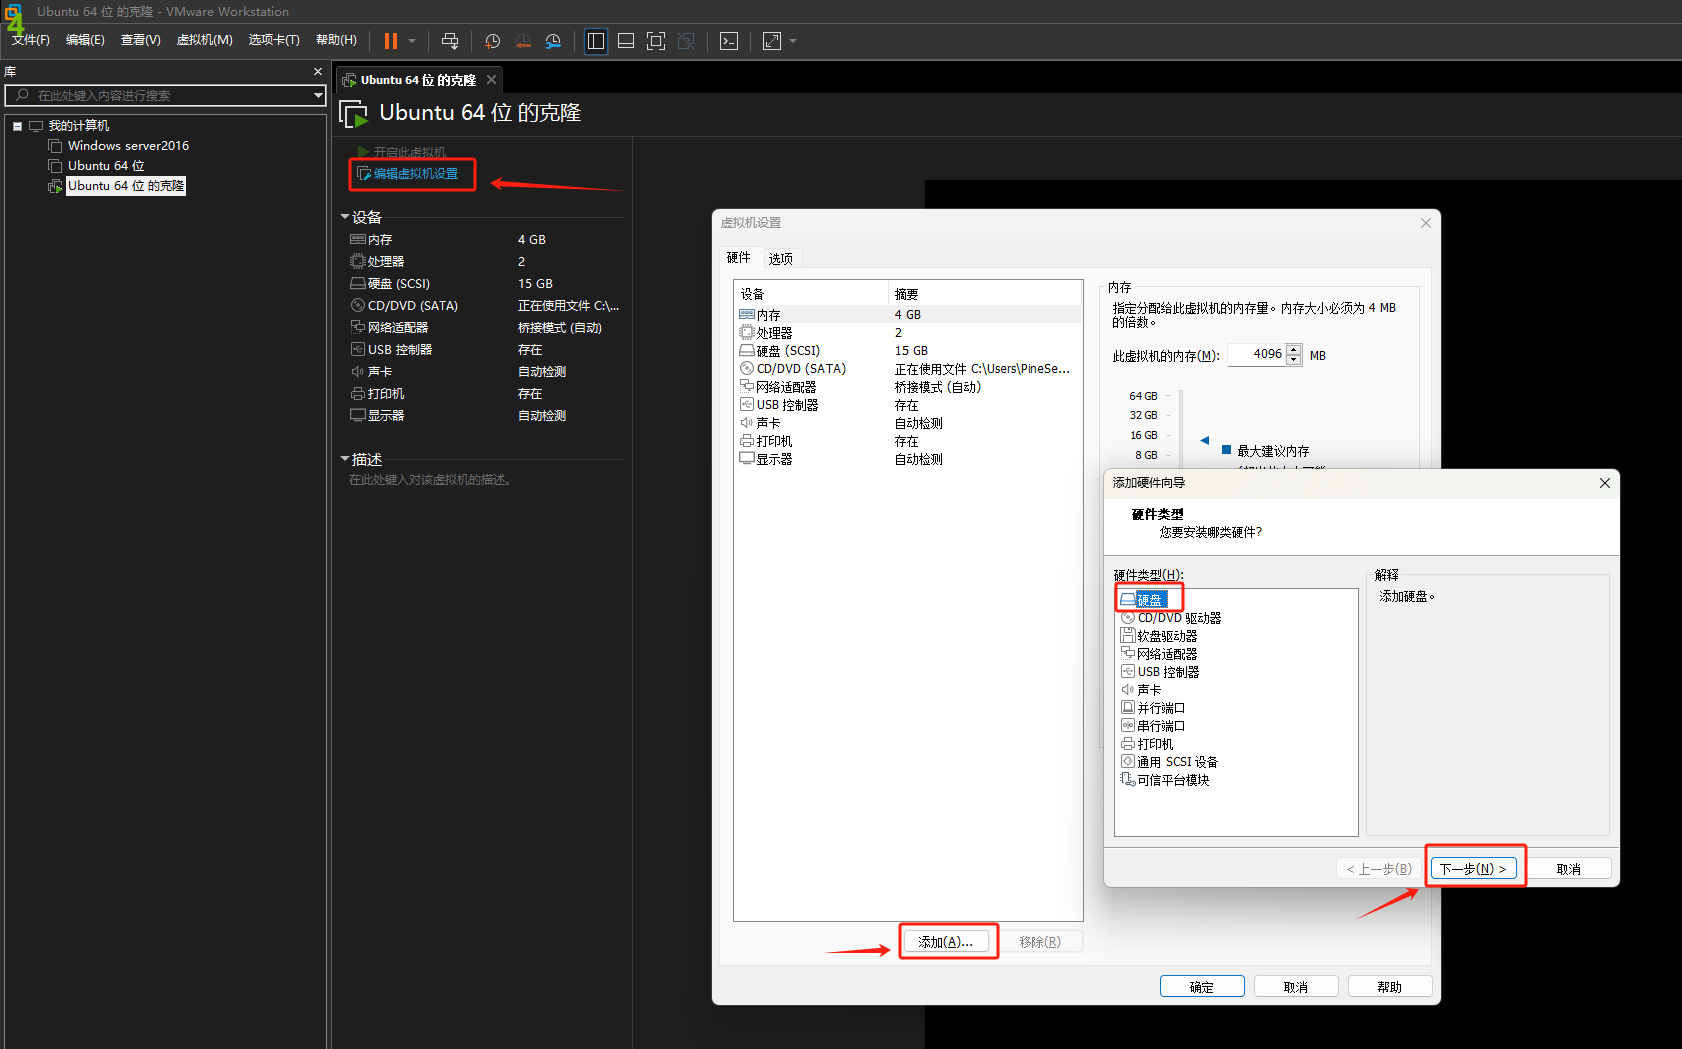The width and height of the screenshot is (1682, 1049).
Task: Click 取消 in the VM settings dialog
Action: 1296,987
